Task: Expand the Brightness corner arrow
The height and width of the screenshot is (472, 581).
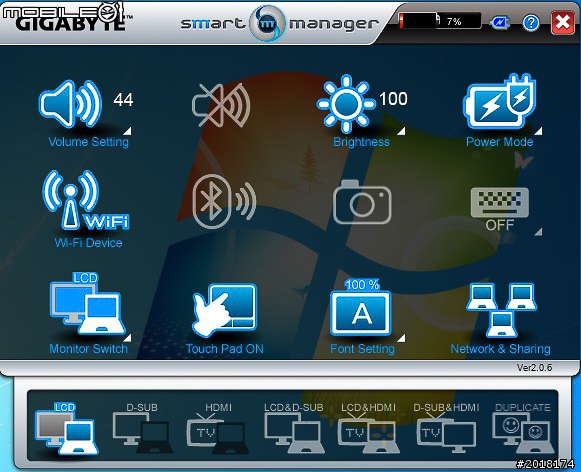Action: pos(401,131)
